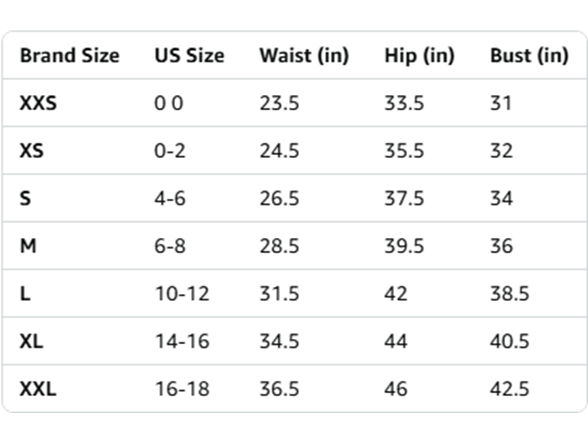Click the waist value 28.5
Viewport: 588px width, 441px height.
(x=279, y=246)
